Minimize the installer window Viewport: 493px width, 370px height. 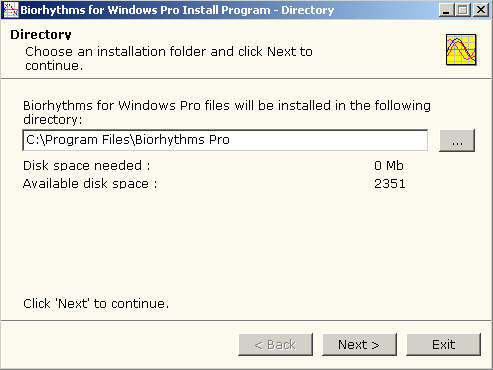[446, 10]
